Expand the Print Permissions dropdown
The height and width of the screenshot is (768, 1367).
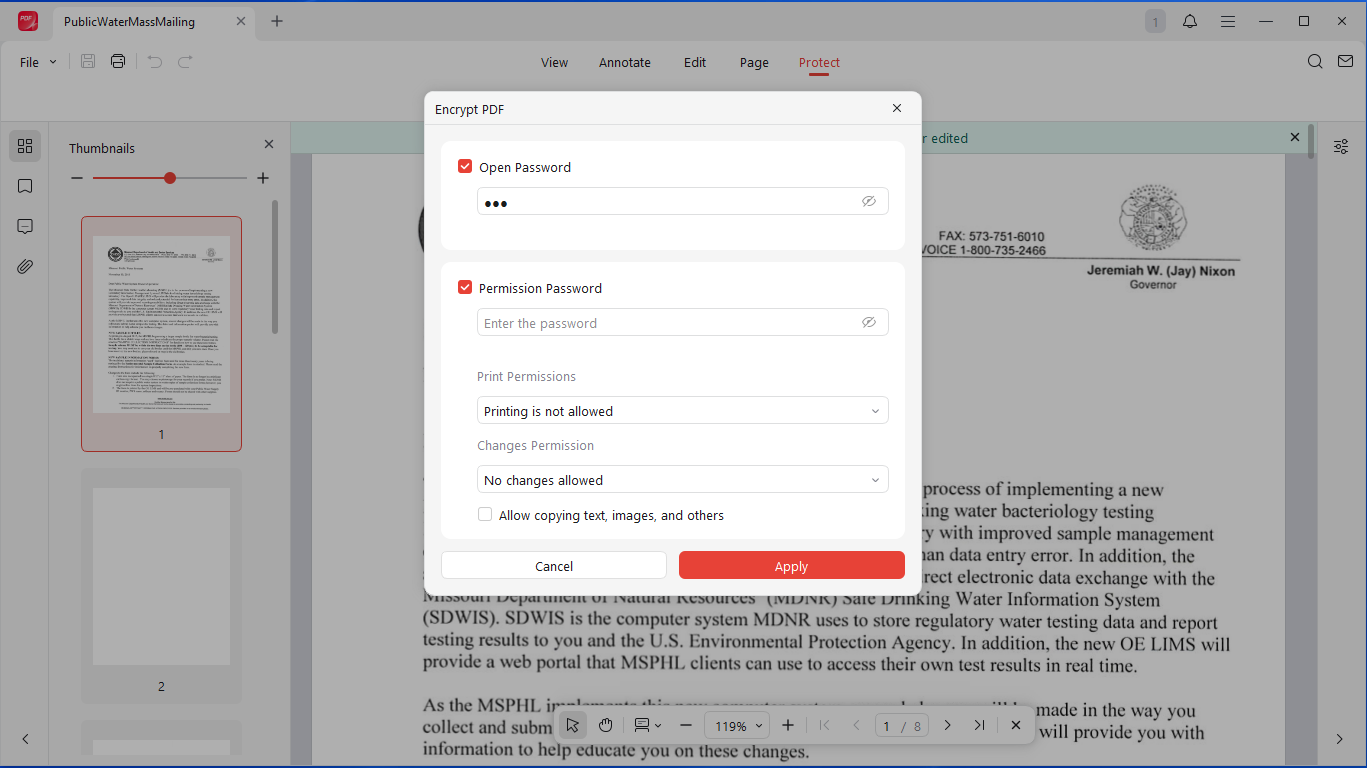coord(682,411)
